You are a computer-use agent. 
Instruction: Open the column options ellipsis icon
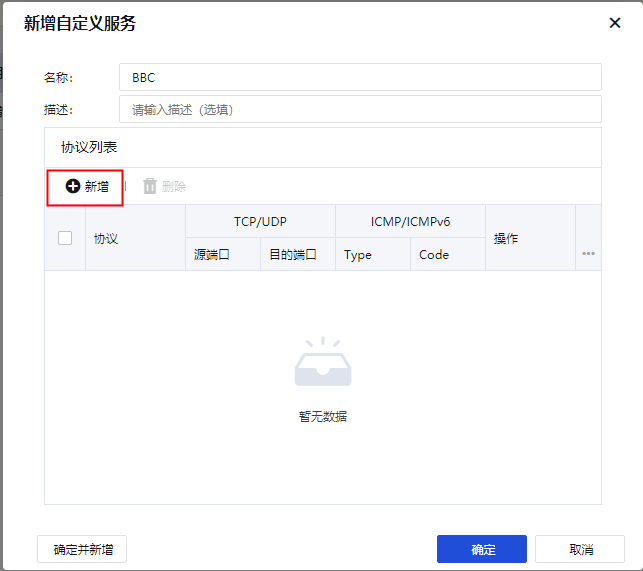[x=588, y=254]
